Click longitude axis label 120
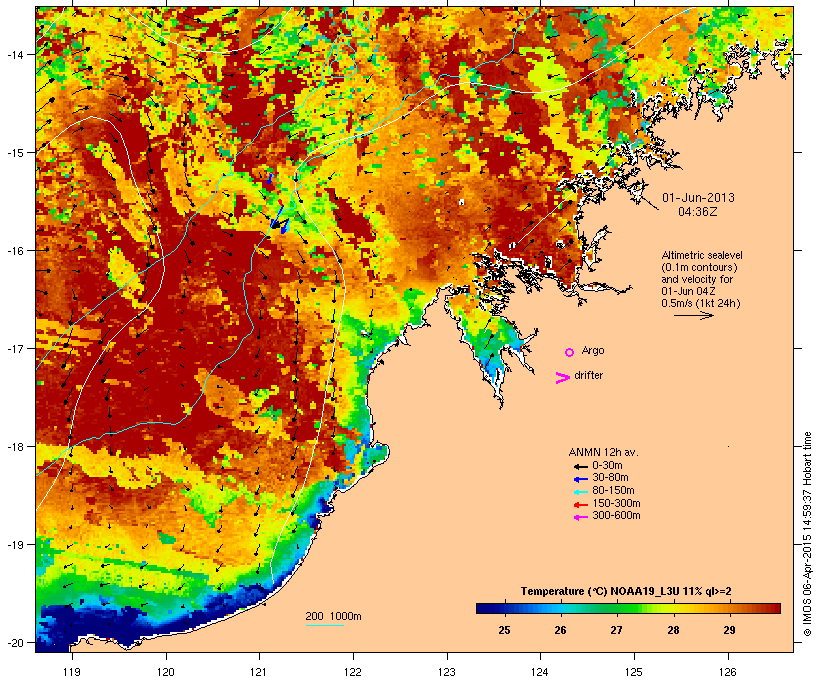Image resolution: width=820 pixels, height=680 pixels. (166, 672)
